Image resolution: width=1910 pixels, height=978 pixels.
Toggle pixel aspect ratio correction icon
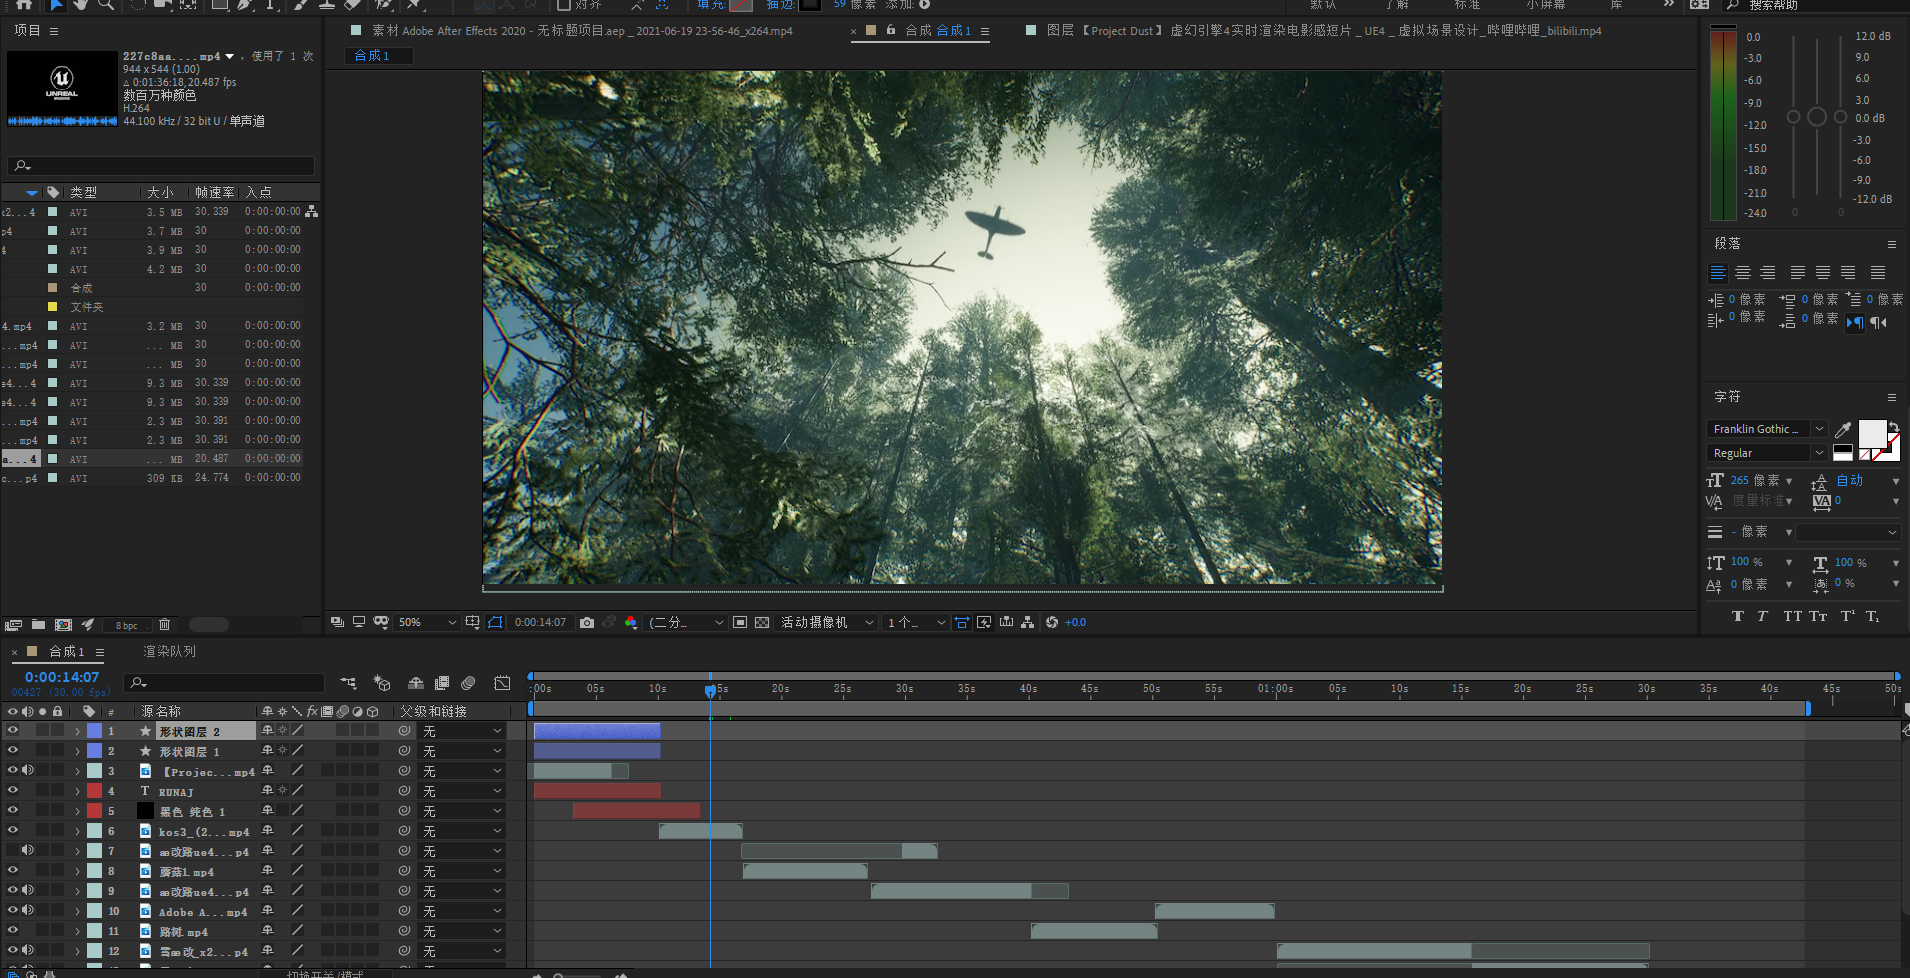point(962,622)
